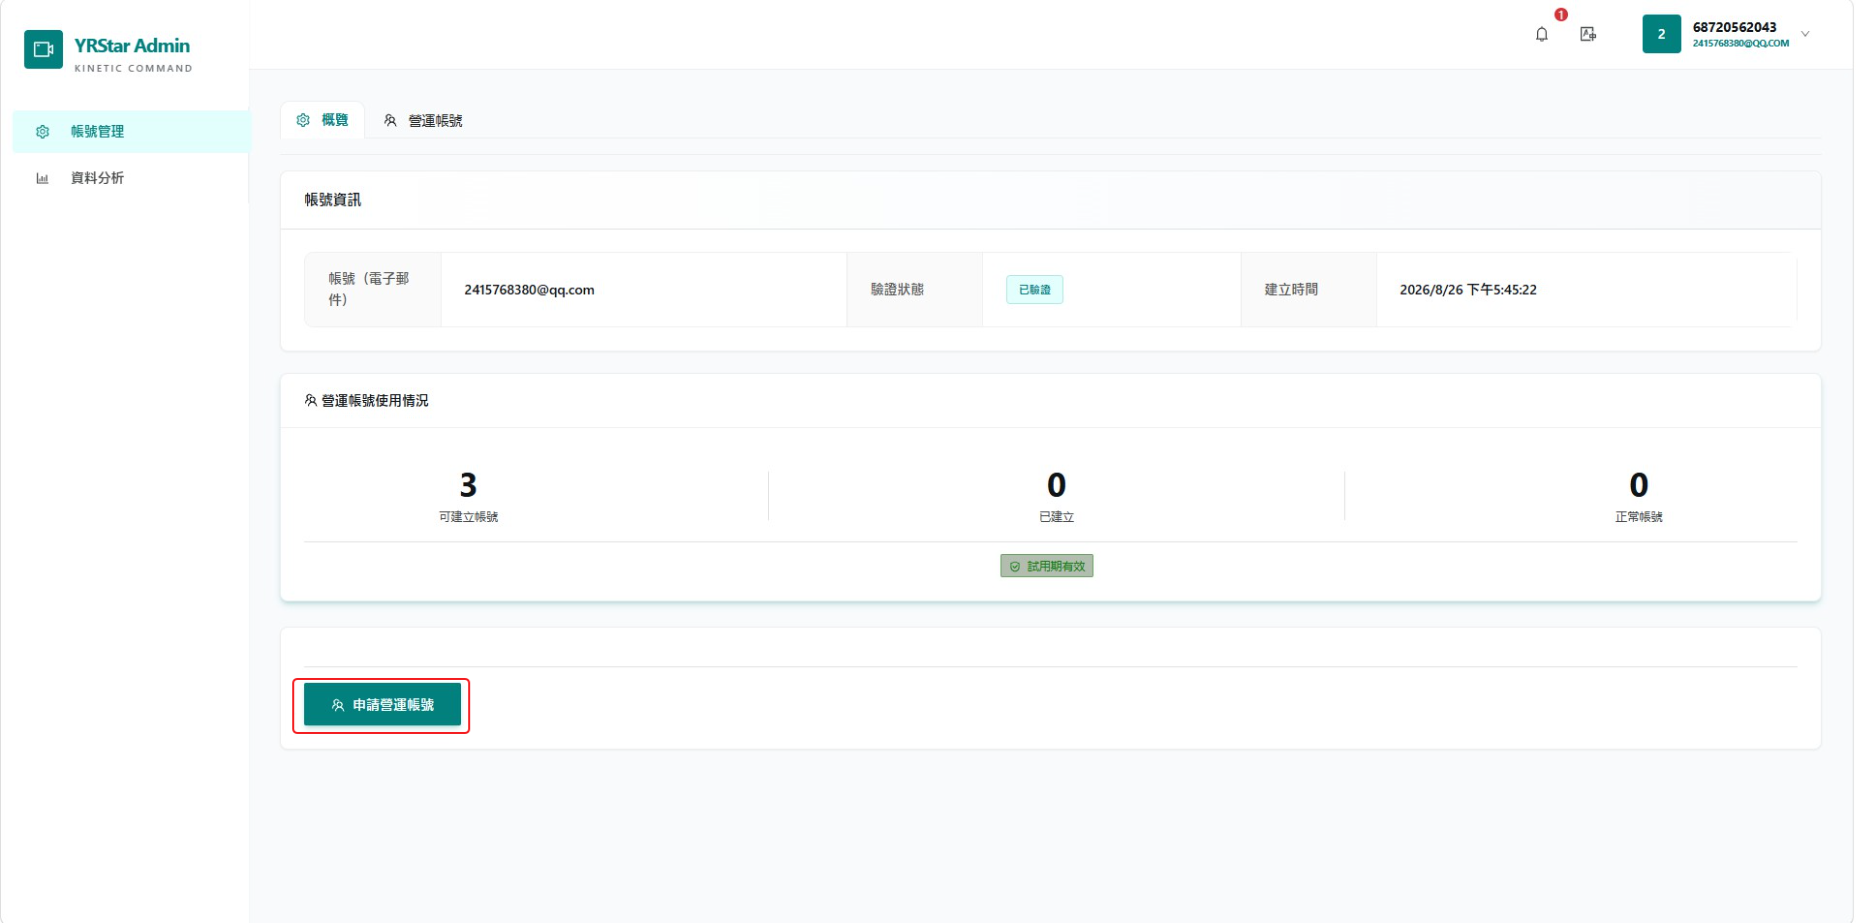The width and height of the screenshot is (1856, 923).
Task: Click the 已建立 label
Action: (x=1056, y=517)
